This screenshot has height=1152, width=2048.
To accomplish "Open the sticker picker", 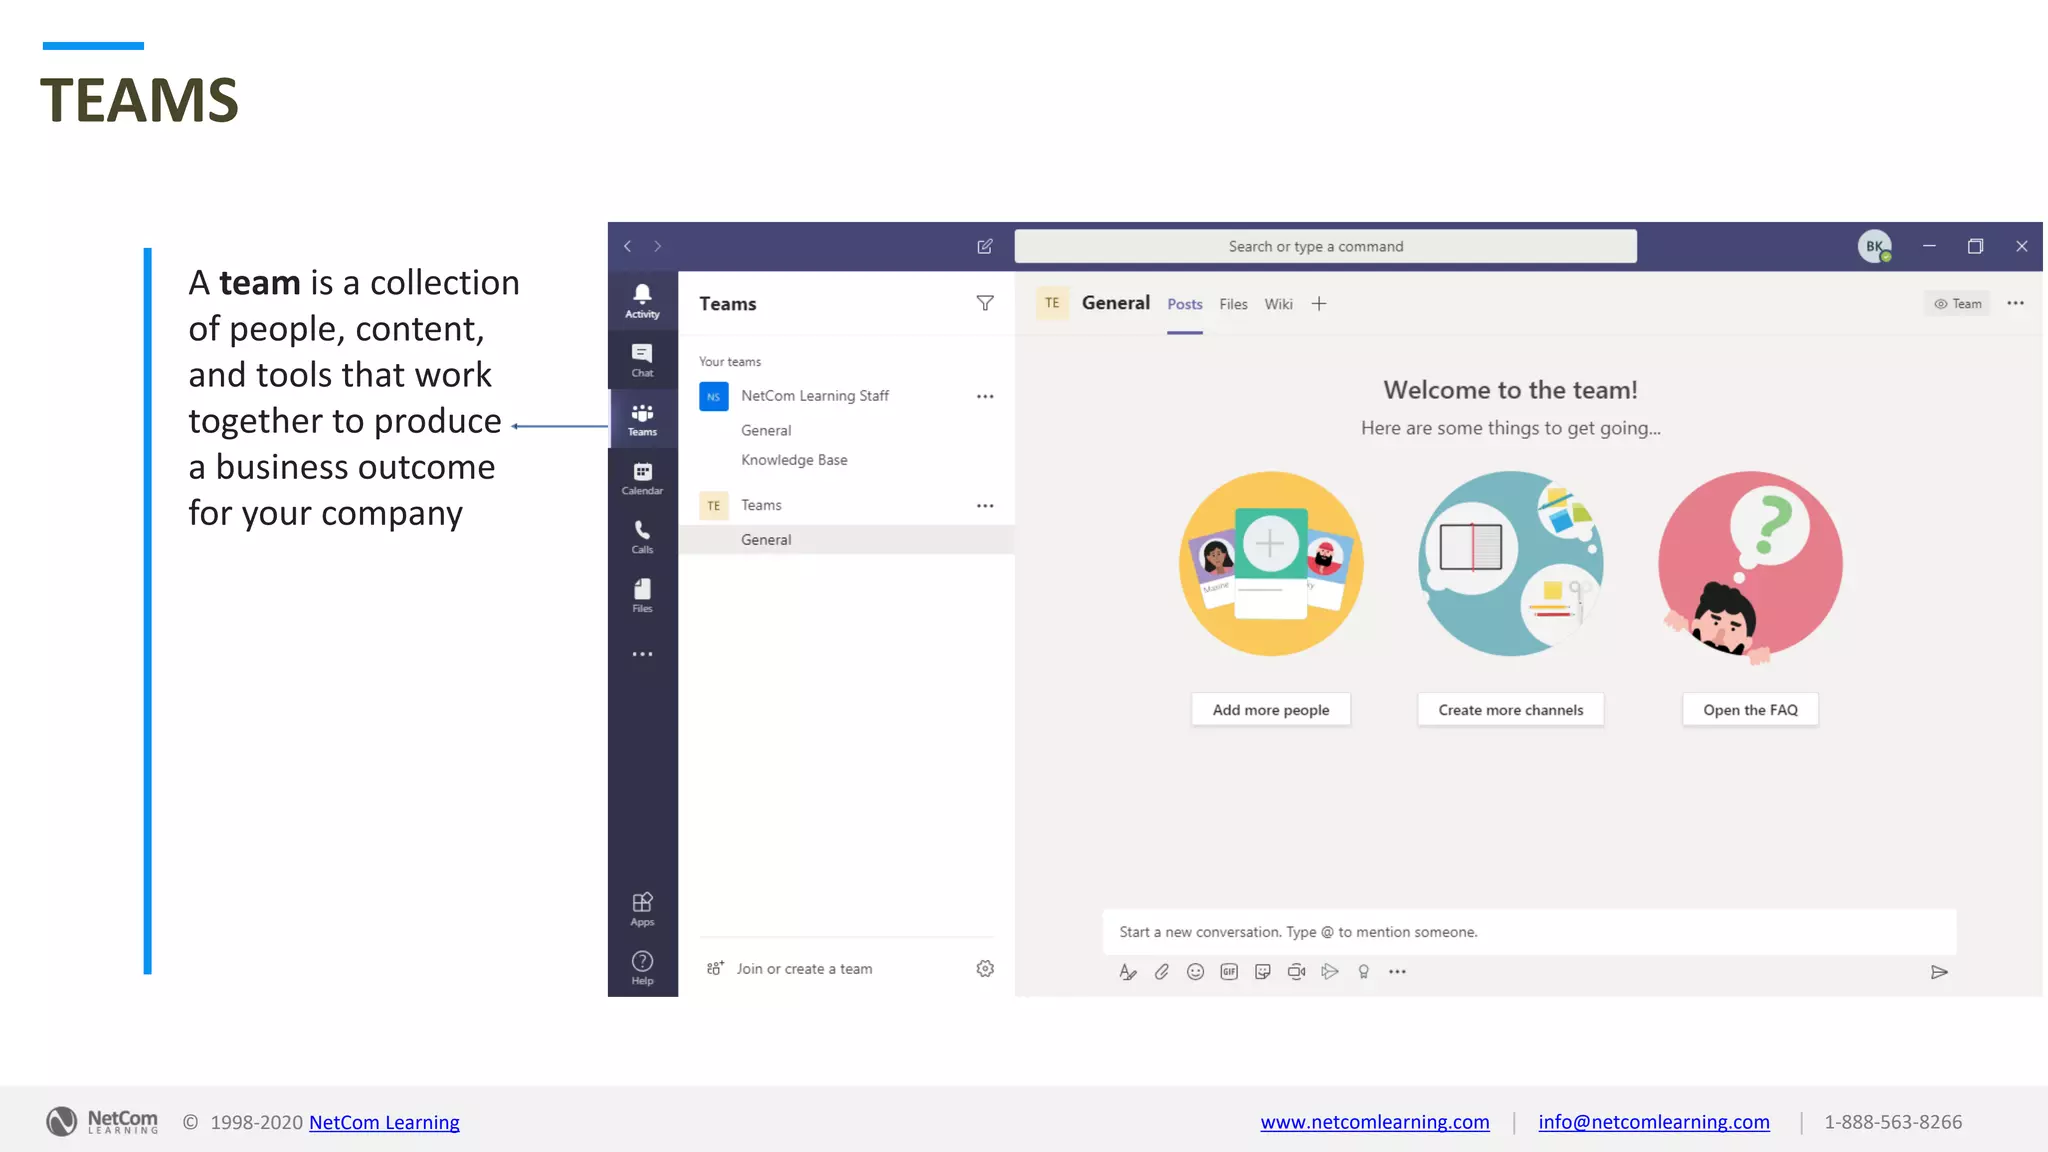I will point(1263,972).
